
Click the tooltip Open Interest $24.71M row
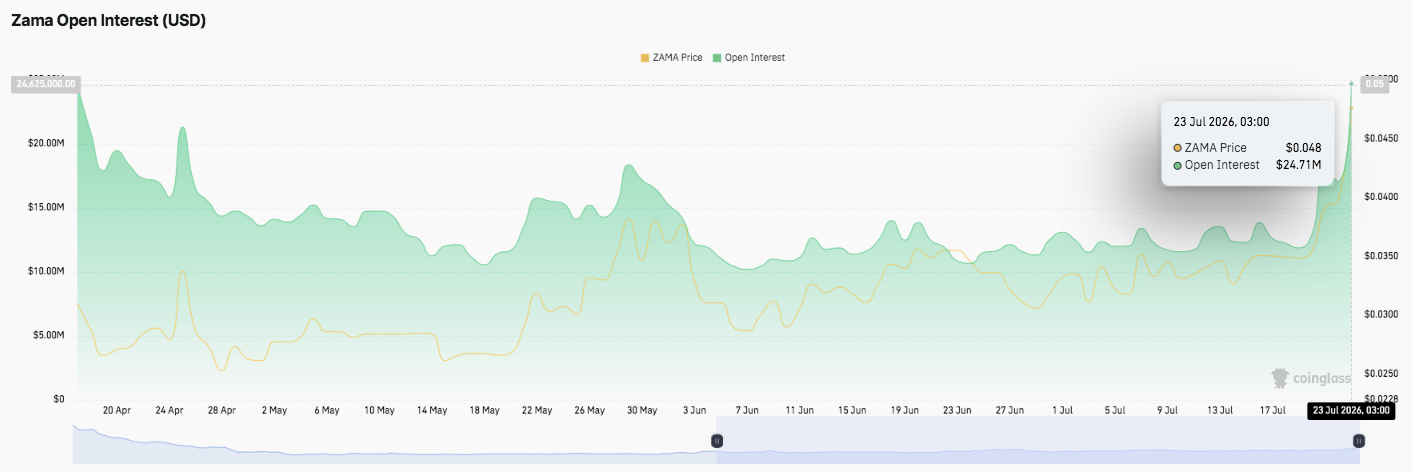click(x=1247, y=165)
